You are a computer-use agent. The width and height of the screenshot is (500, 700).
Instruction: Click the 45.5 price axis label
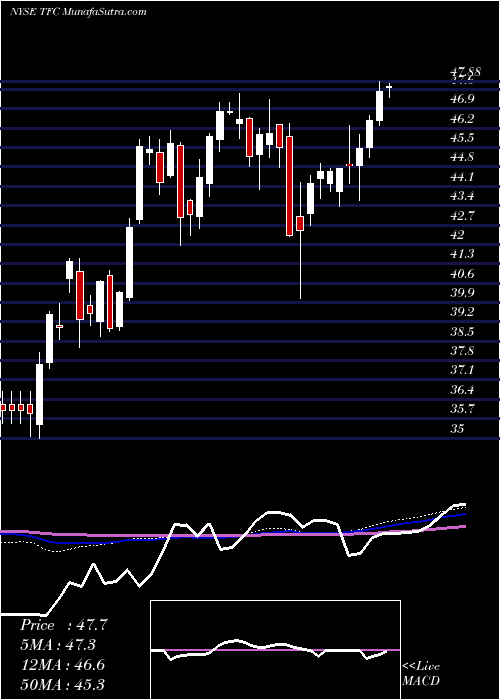click(x=463, y=138)
